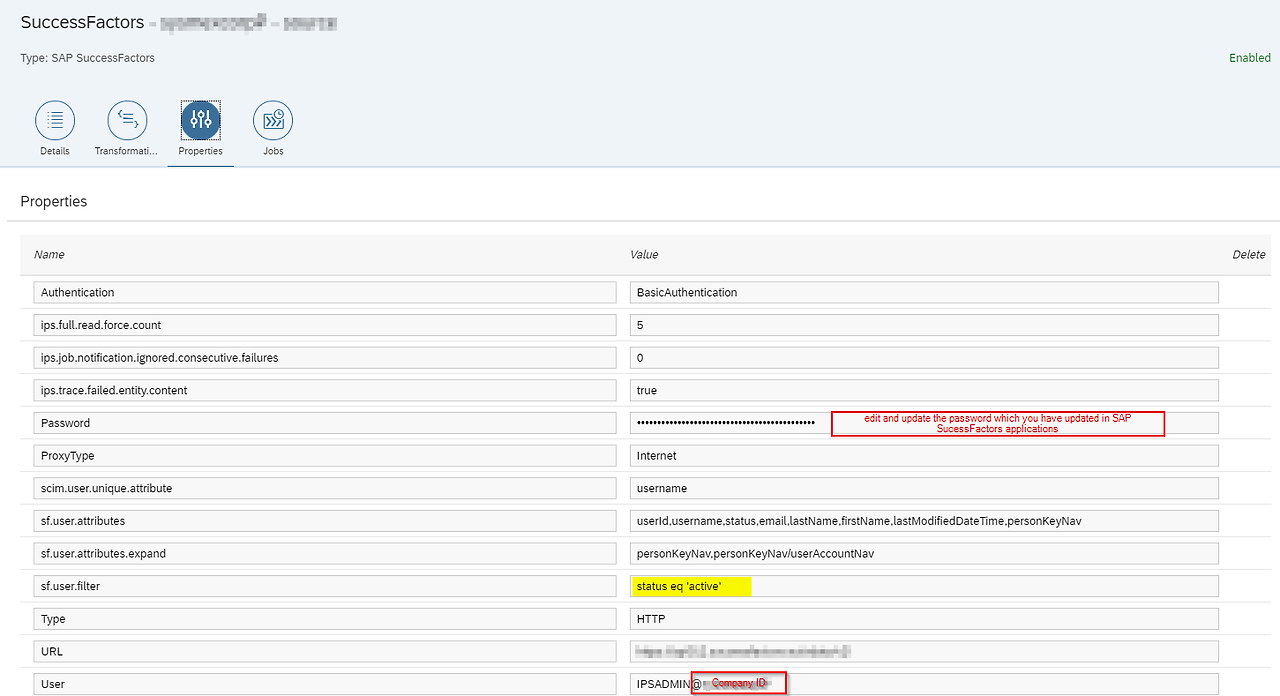Open the Jobs icon

tap(273, 122)
